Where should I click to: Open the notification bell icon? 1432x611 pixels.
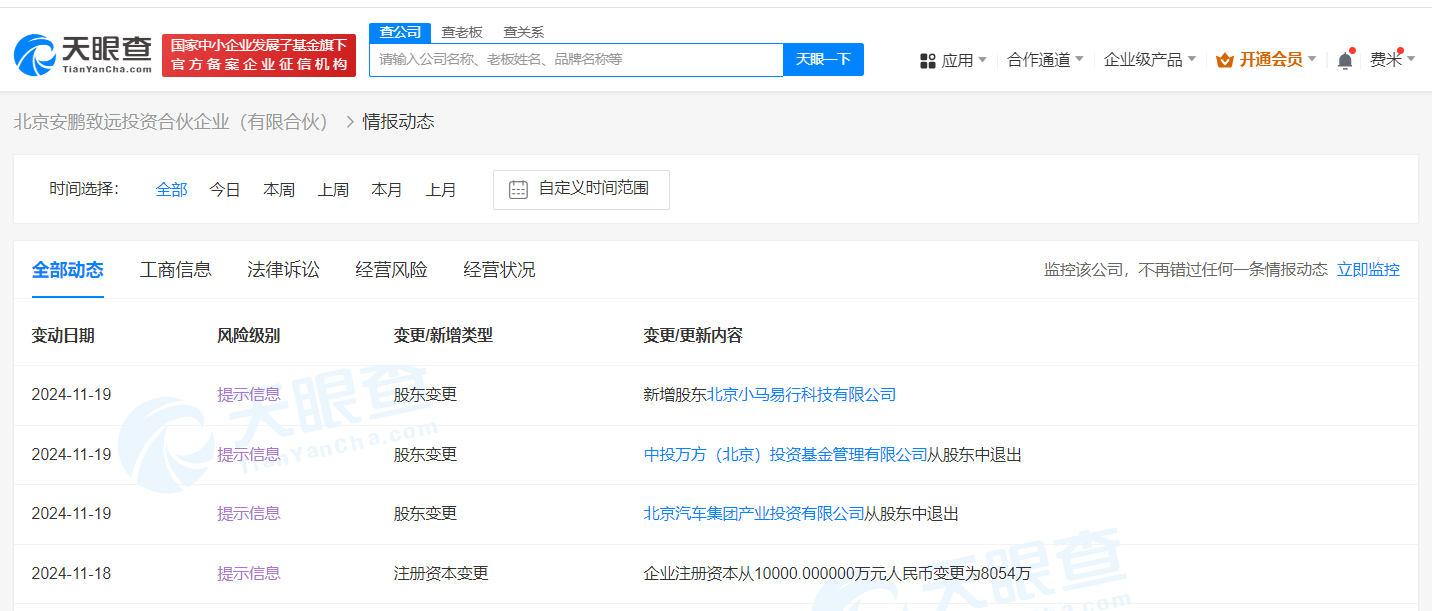point(1345,60)
